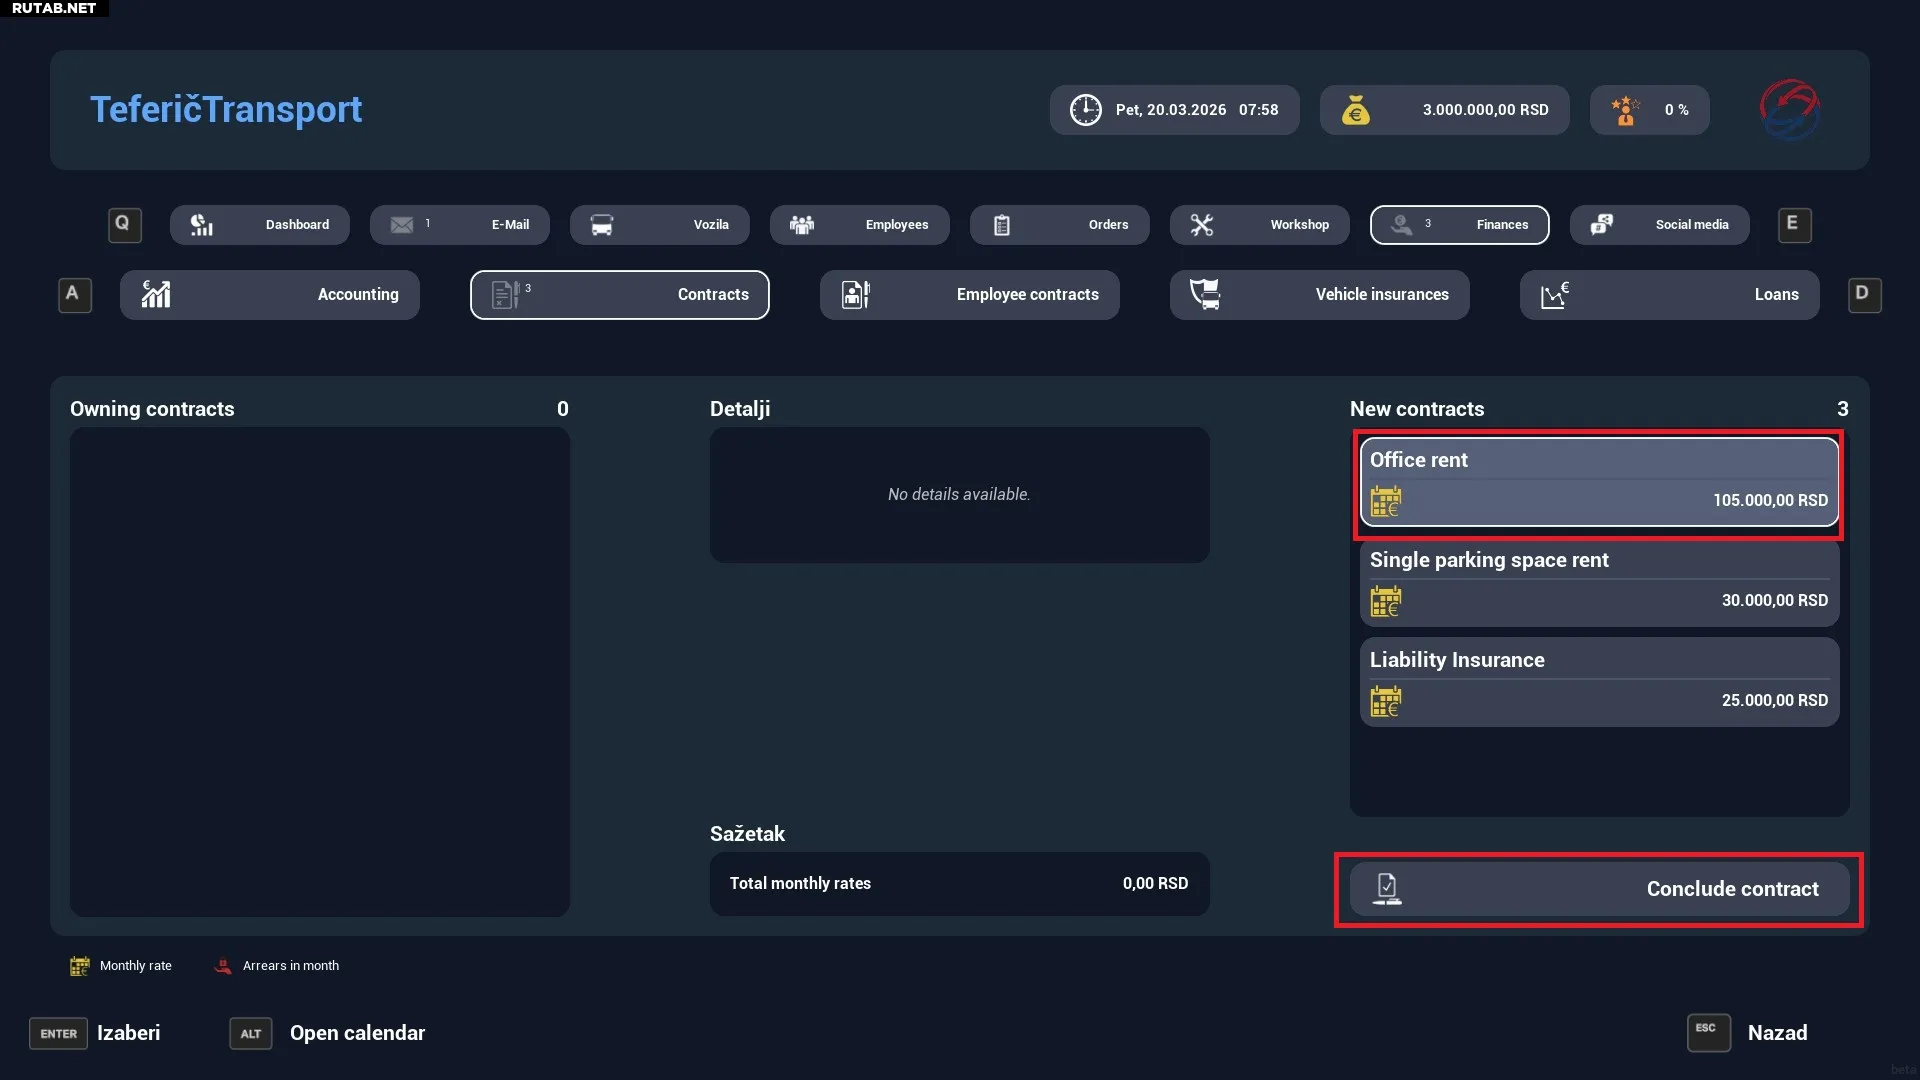Click the reputation star percentage icon
The width and height of the screenshot is (1920, 1080).
[x=1625, y=110]
